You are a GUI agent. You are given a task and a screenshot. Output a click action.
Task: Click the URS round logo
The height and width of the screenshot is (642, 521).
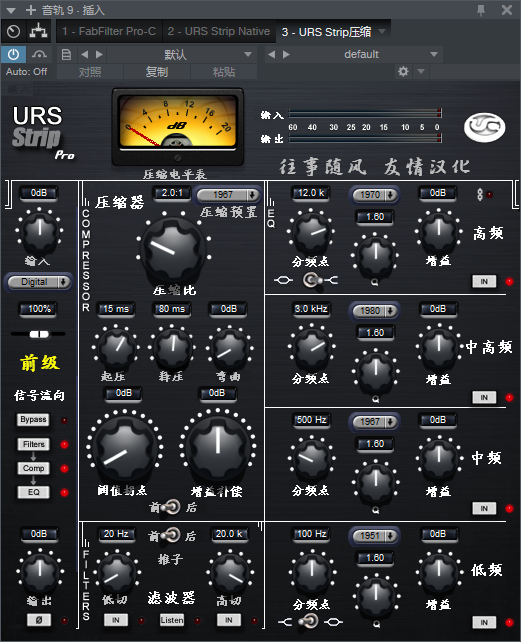point(485,127)
